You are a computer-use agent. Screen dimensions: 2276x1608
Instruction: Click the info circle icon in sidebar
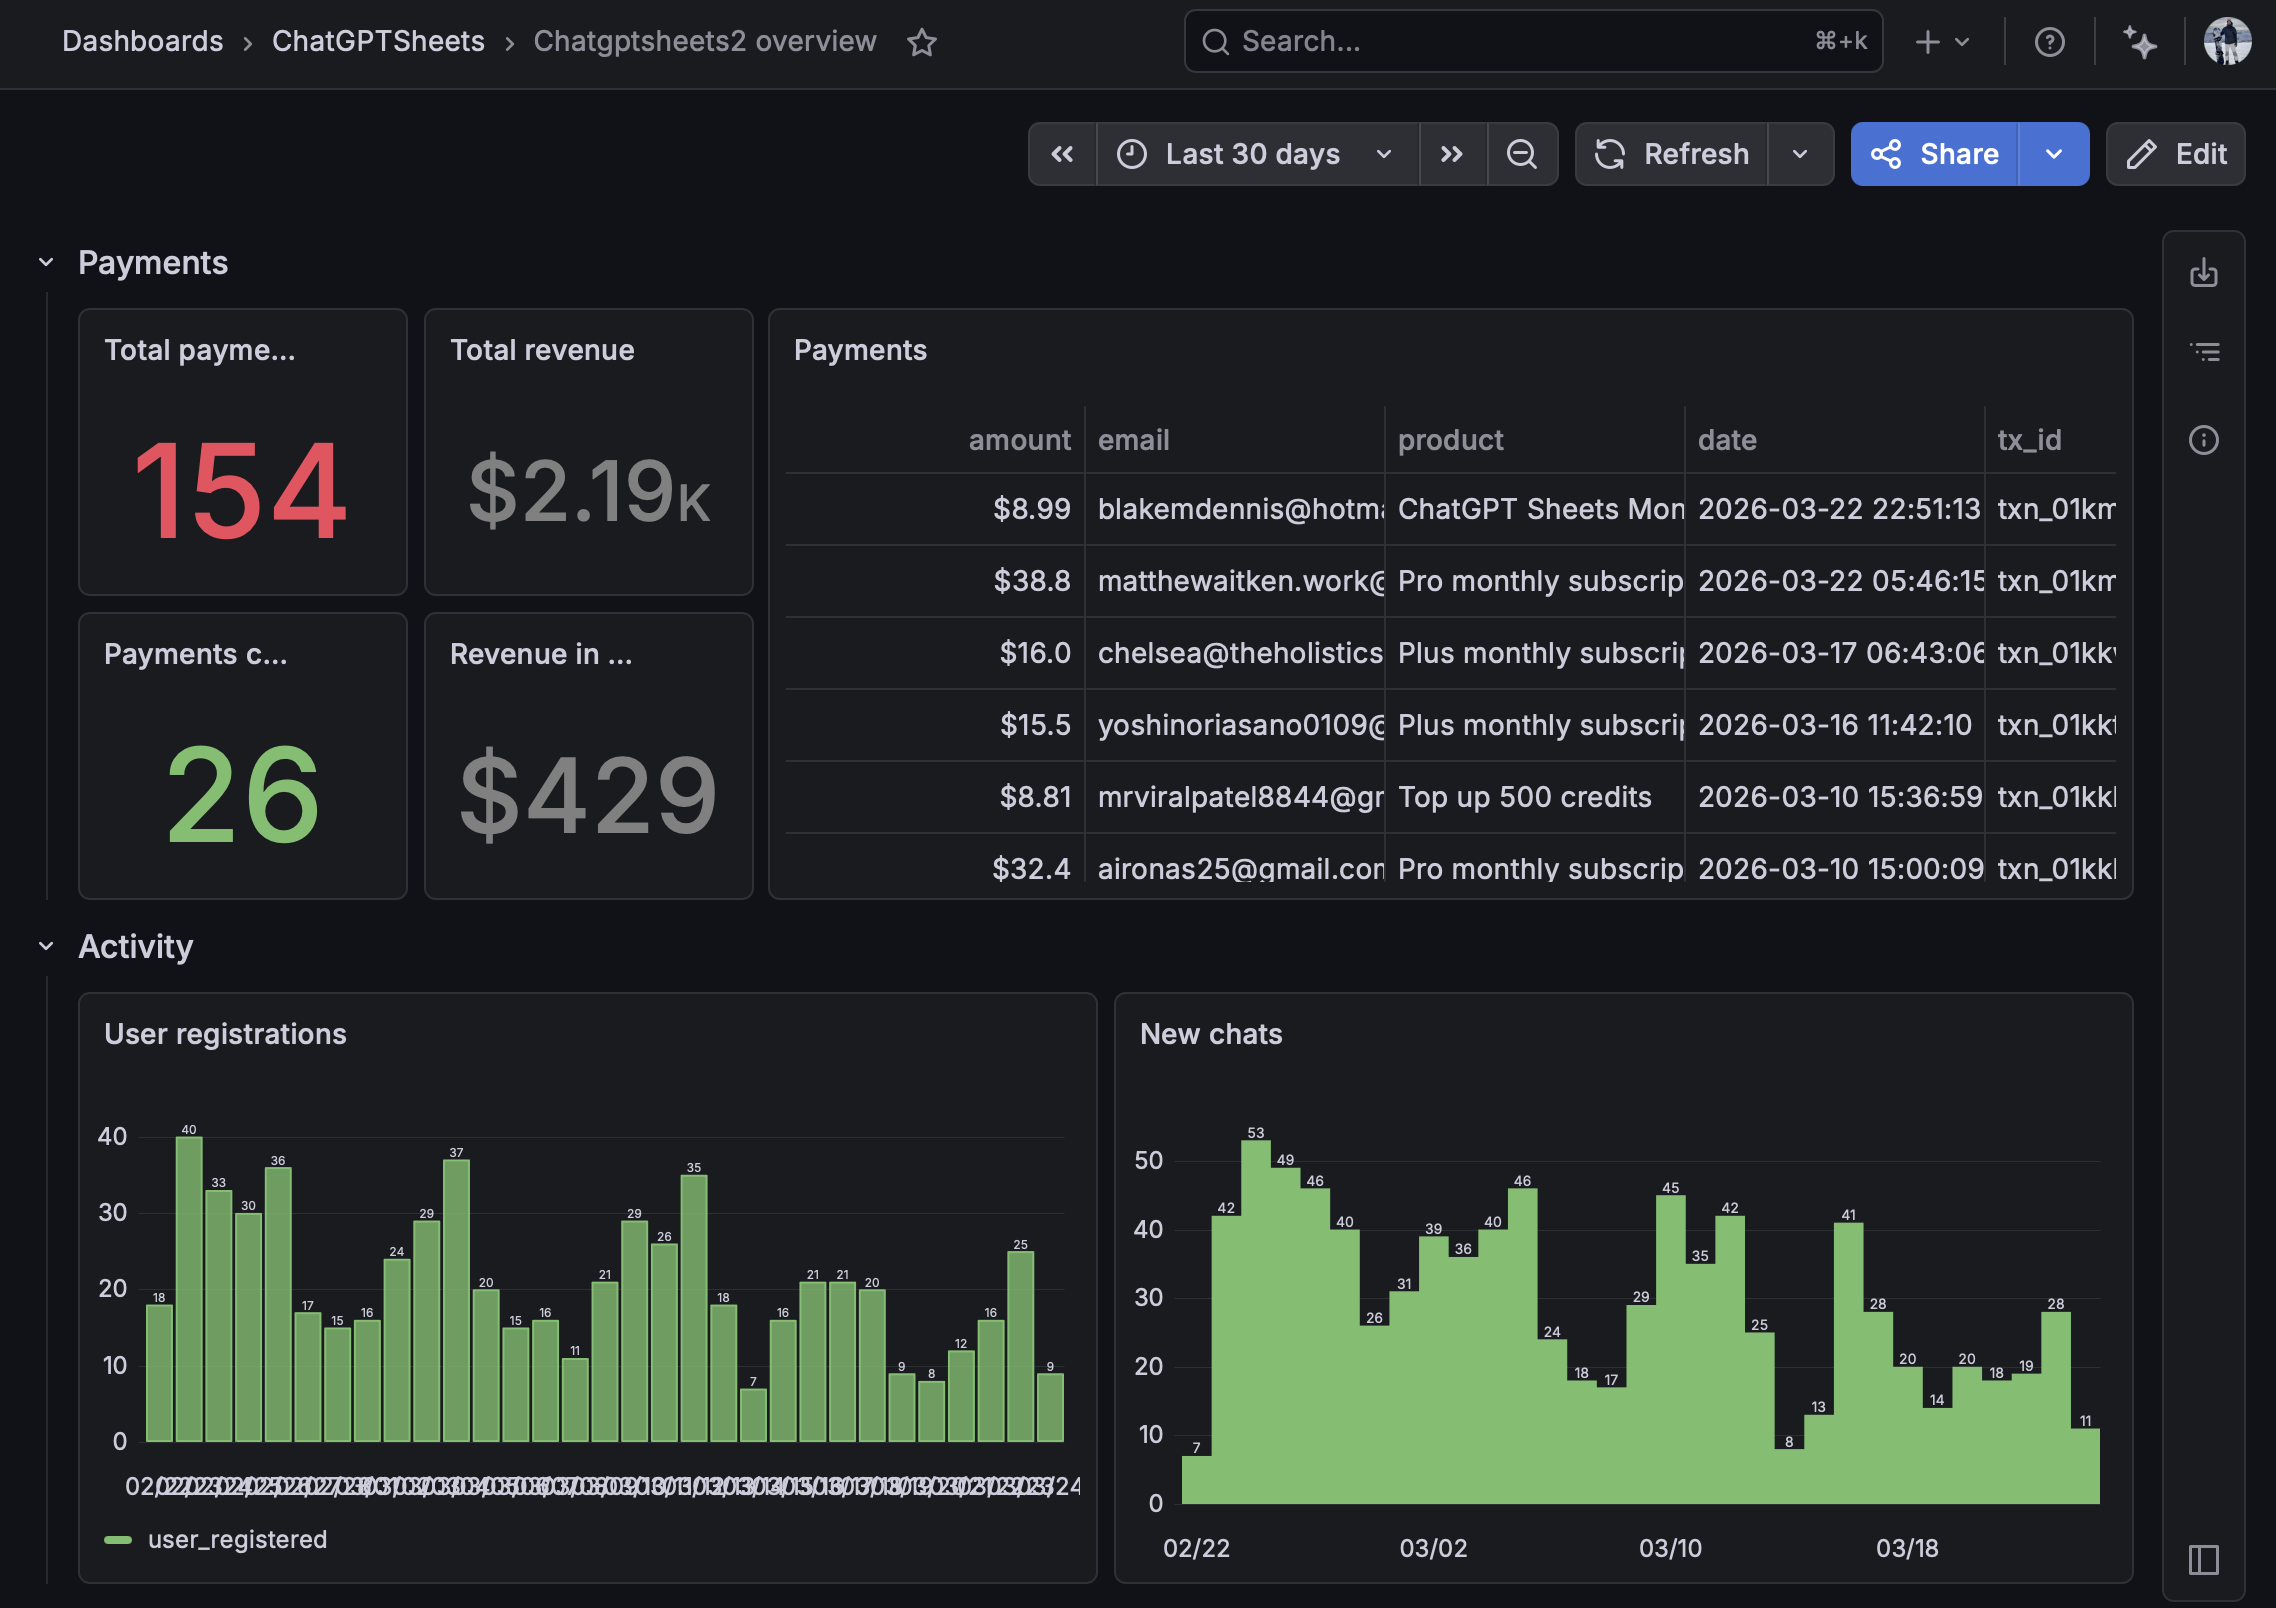(2204, 440)
